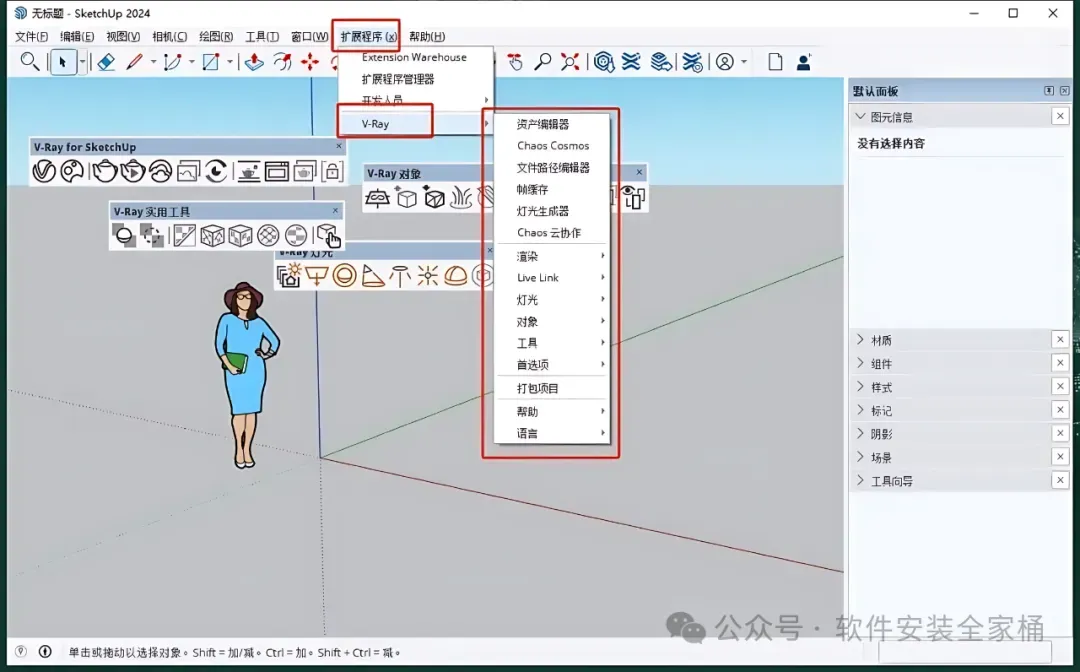Toggle the eye visibility icon in V-Ray Objects toolbar

click(634, 198)
